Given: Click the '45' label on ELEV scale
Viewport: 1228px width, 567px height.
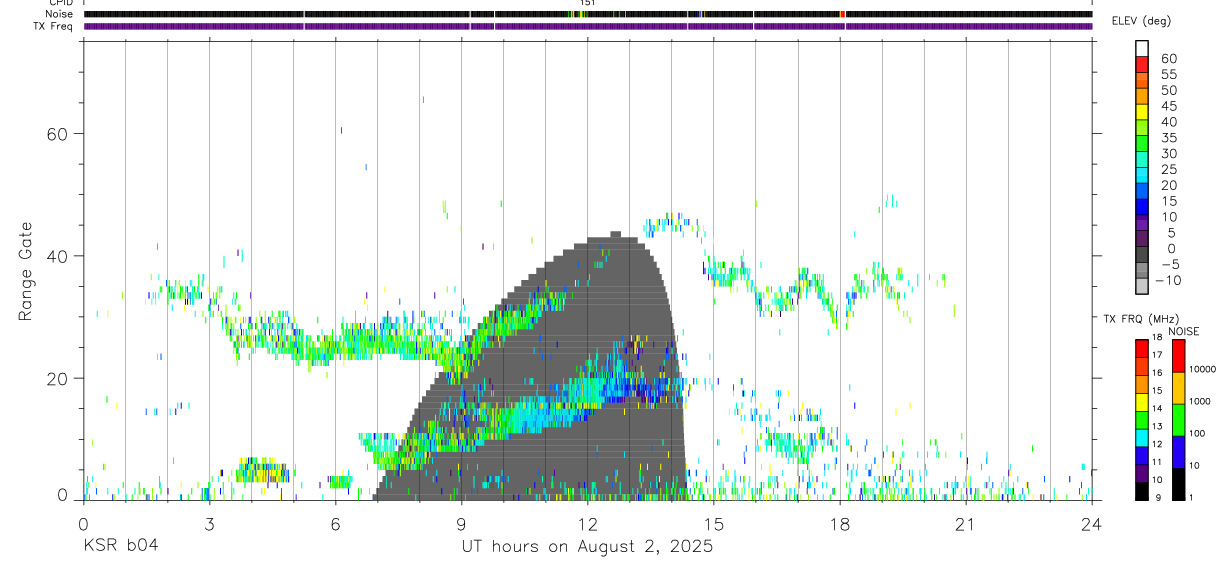Looking at the screenshot, I should pos(1168,106).
